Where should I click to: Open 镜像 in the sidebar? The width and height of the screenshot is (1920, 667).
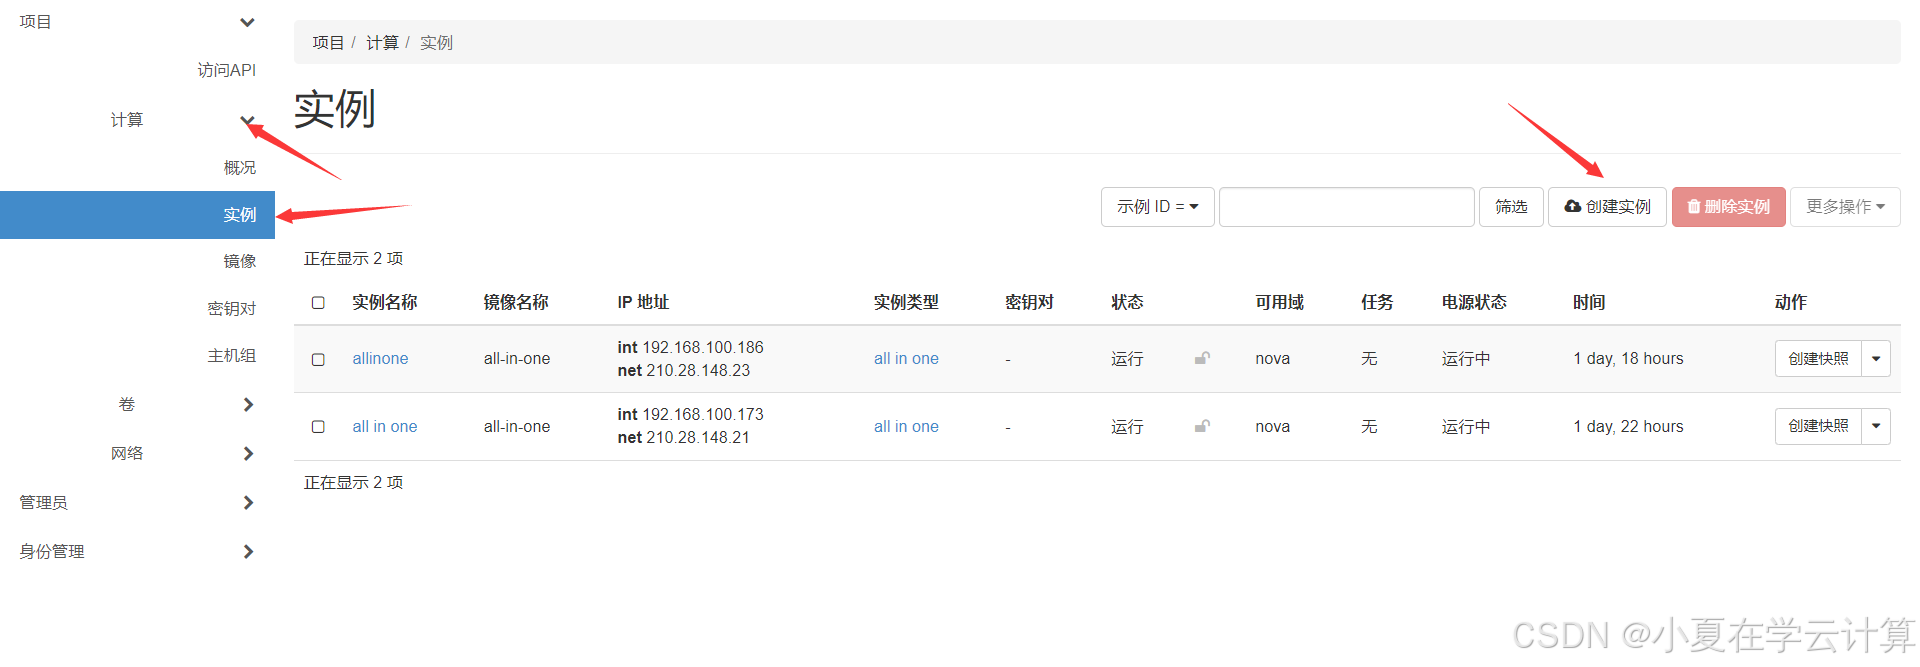tap(240, 261)
